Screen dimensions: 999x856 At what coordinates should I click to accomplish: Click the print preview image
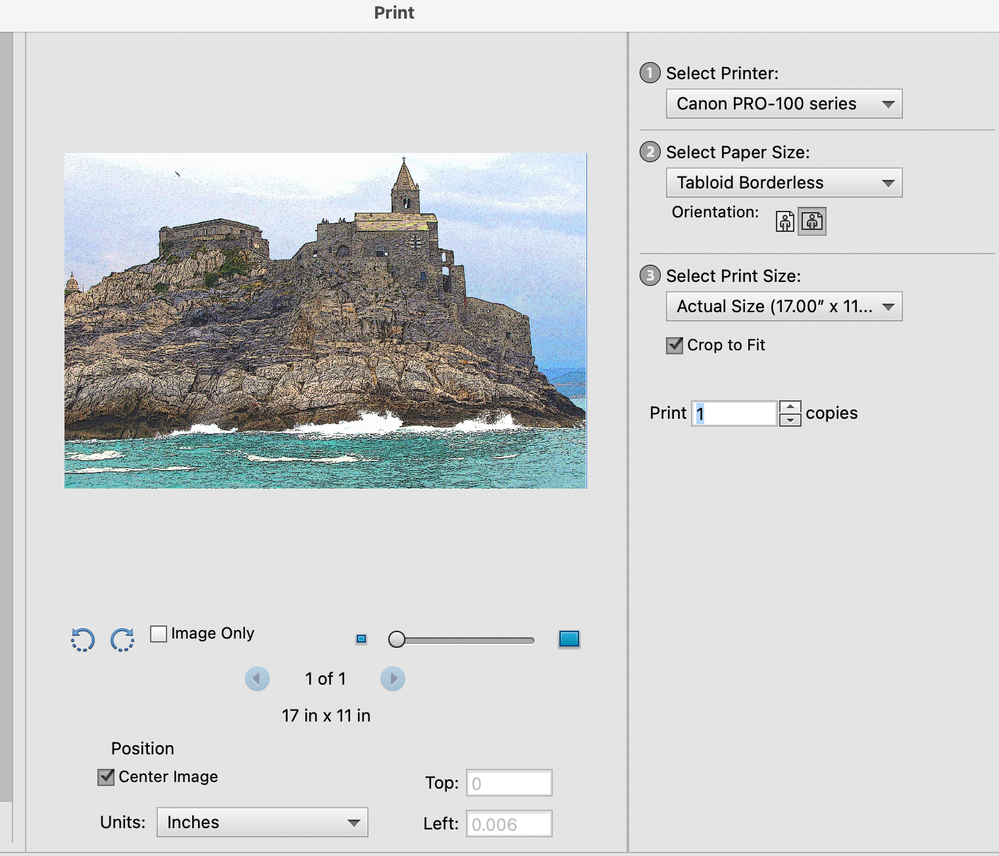click(326, 321)
